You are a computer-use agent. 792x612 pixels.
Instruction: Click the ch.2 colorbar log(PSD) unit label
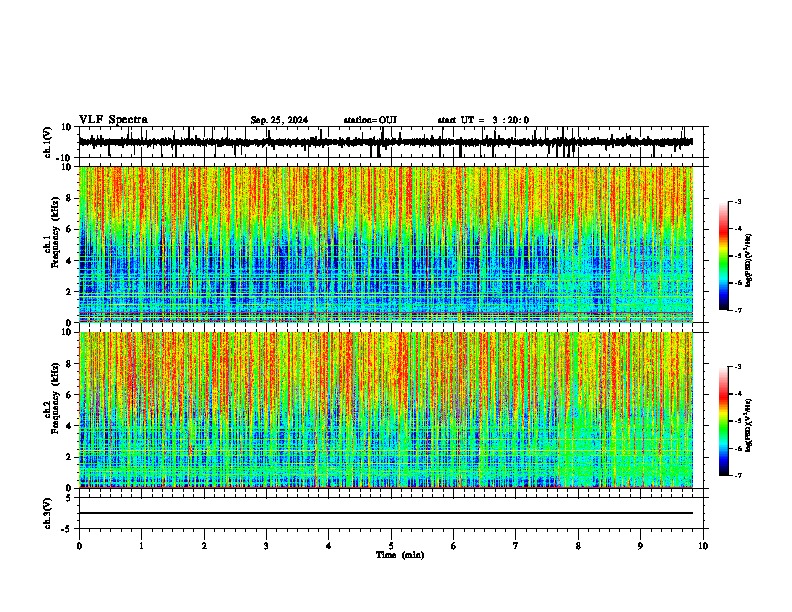coord(749,425)
